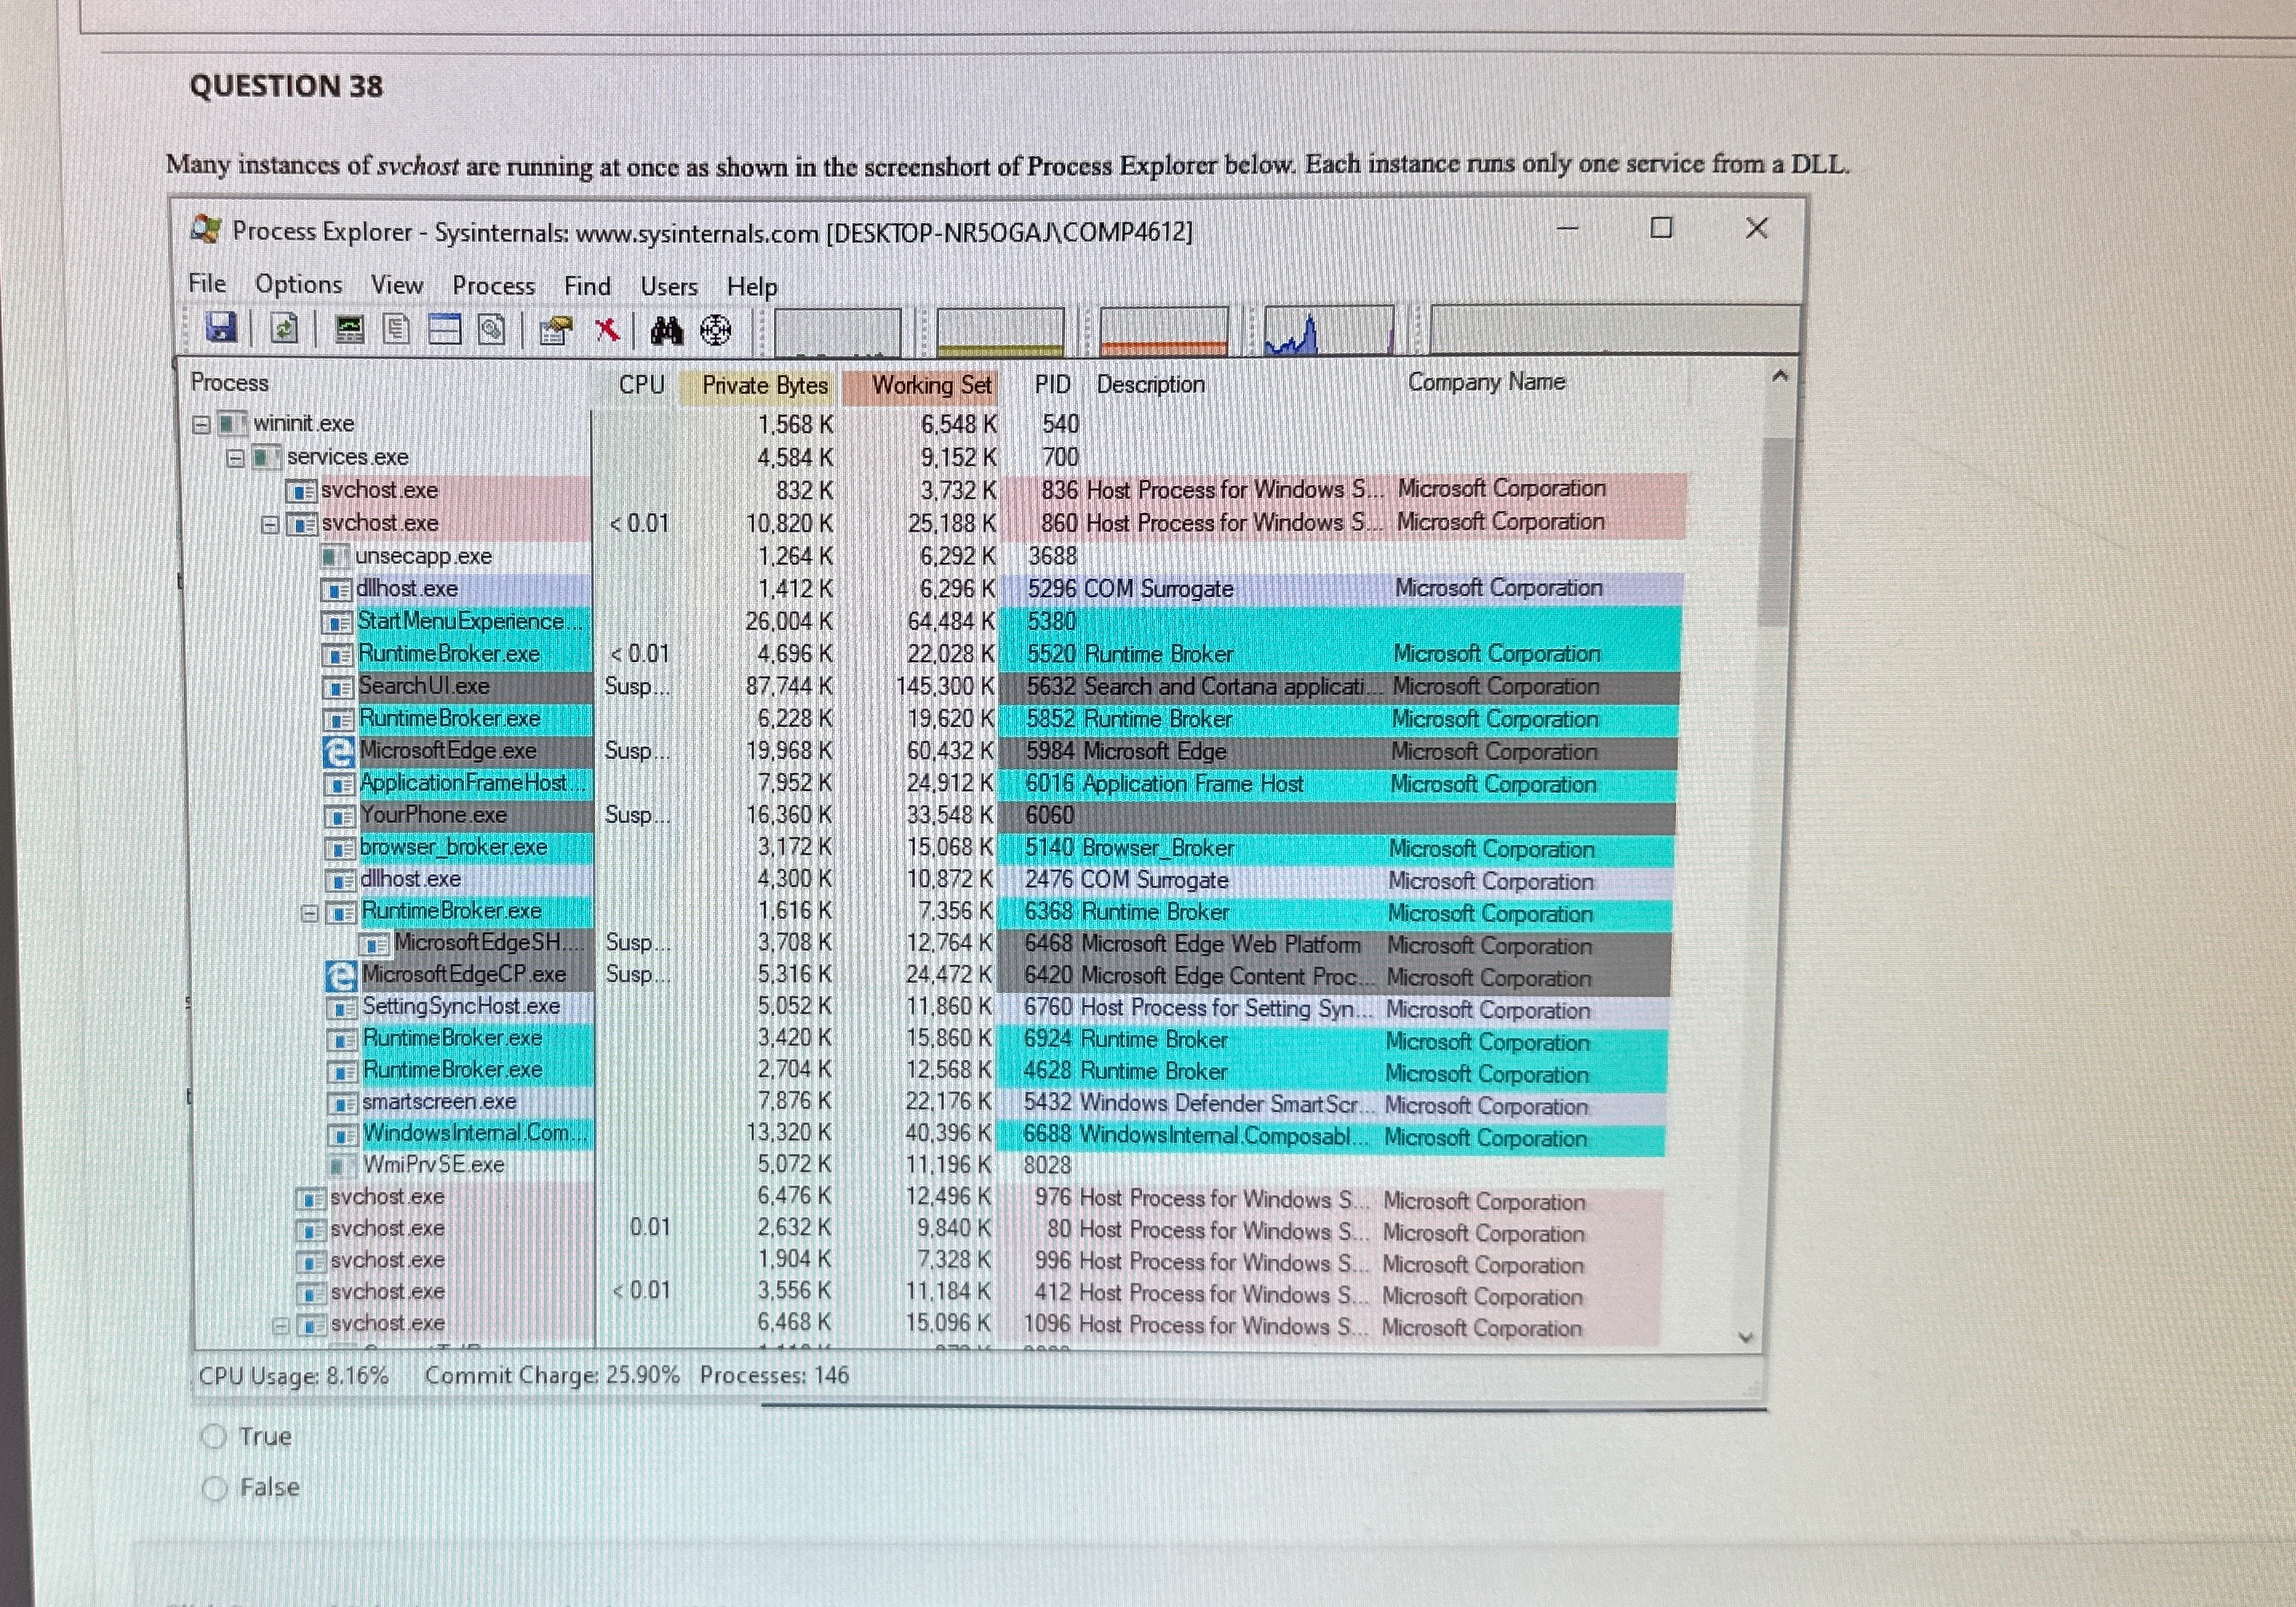This screenshot has height=1607, width=2296.
Task: Click the scrollbar down arrow in process list
Action: [x=1746, y=1337]
